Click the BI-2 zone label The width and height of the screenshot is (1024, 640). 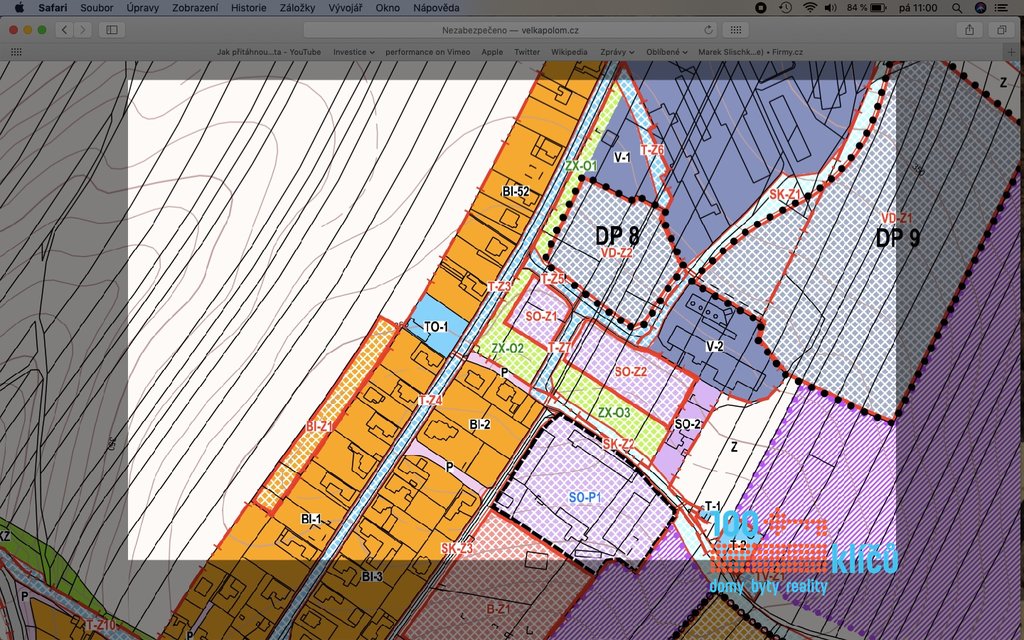[x=479, y=424]
